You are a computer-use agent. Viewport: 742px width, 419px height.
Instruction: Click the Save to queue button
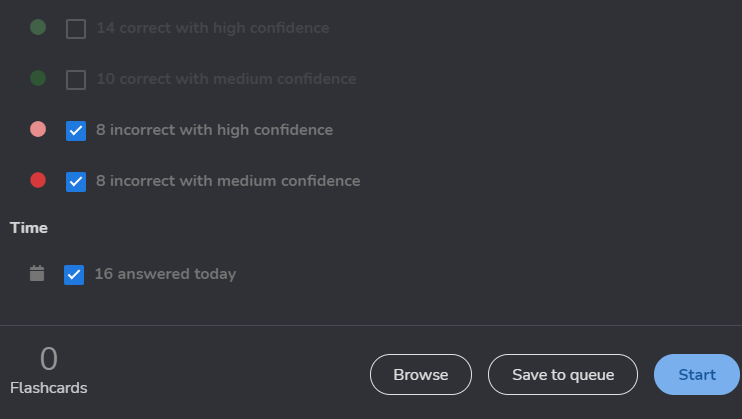tap(562, 375)
